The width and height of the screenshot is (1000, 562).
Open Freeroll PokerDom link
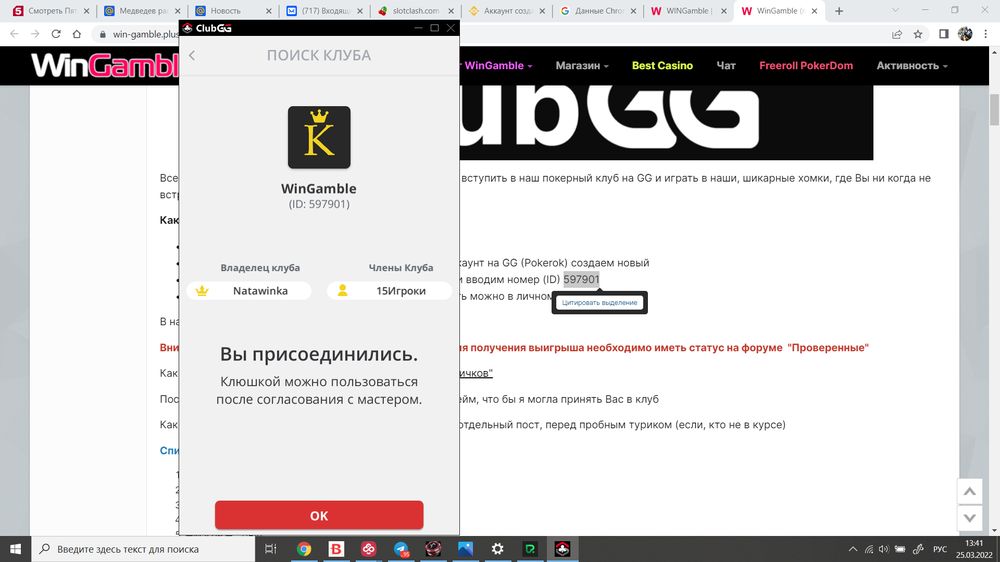[x=806, y=66]
